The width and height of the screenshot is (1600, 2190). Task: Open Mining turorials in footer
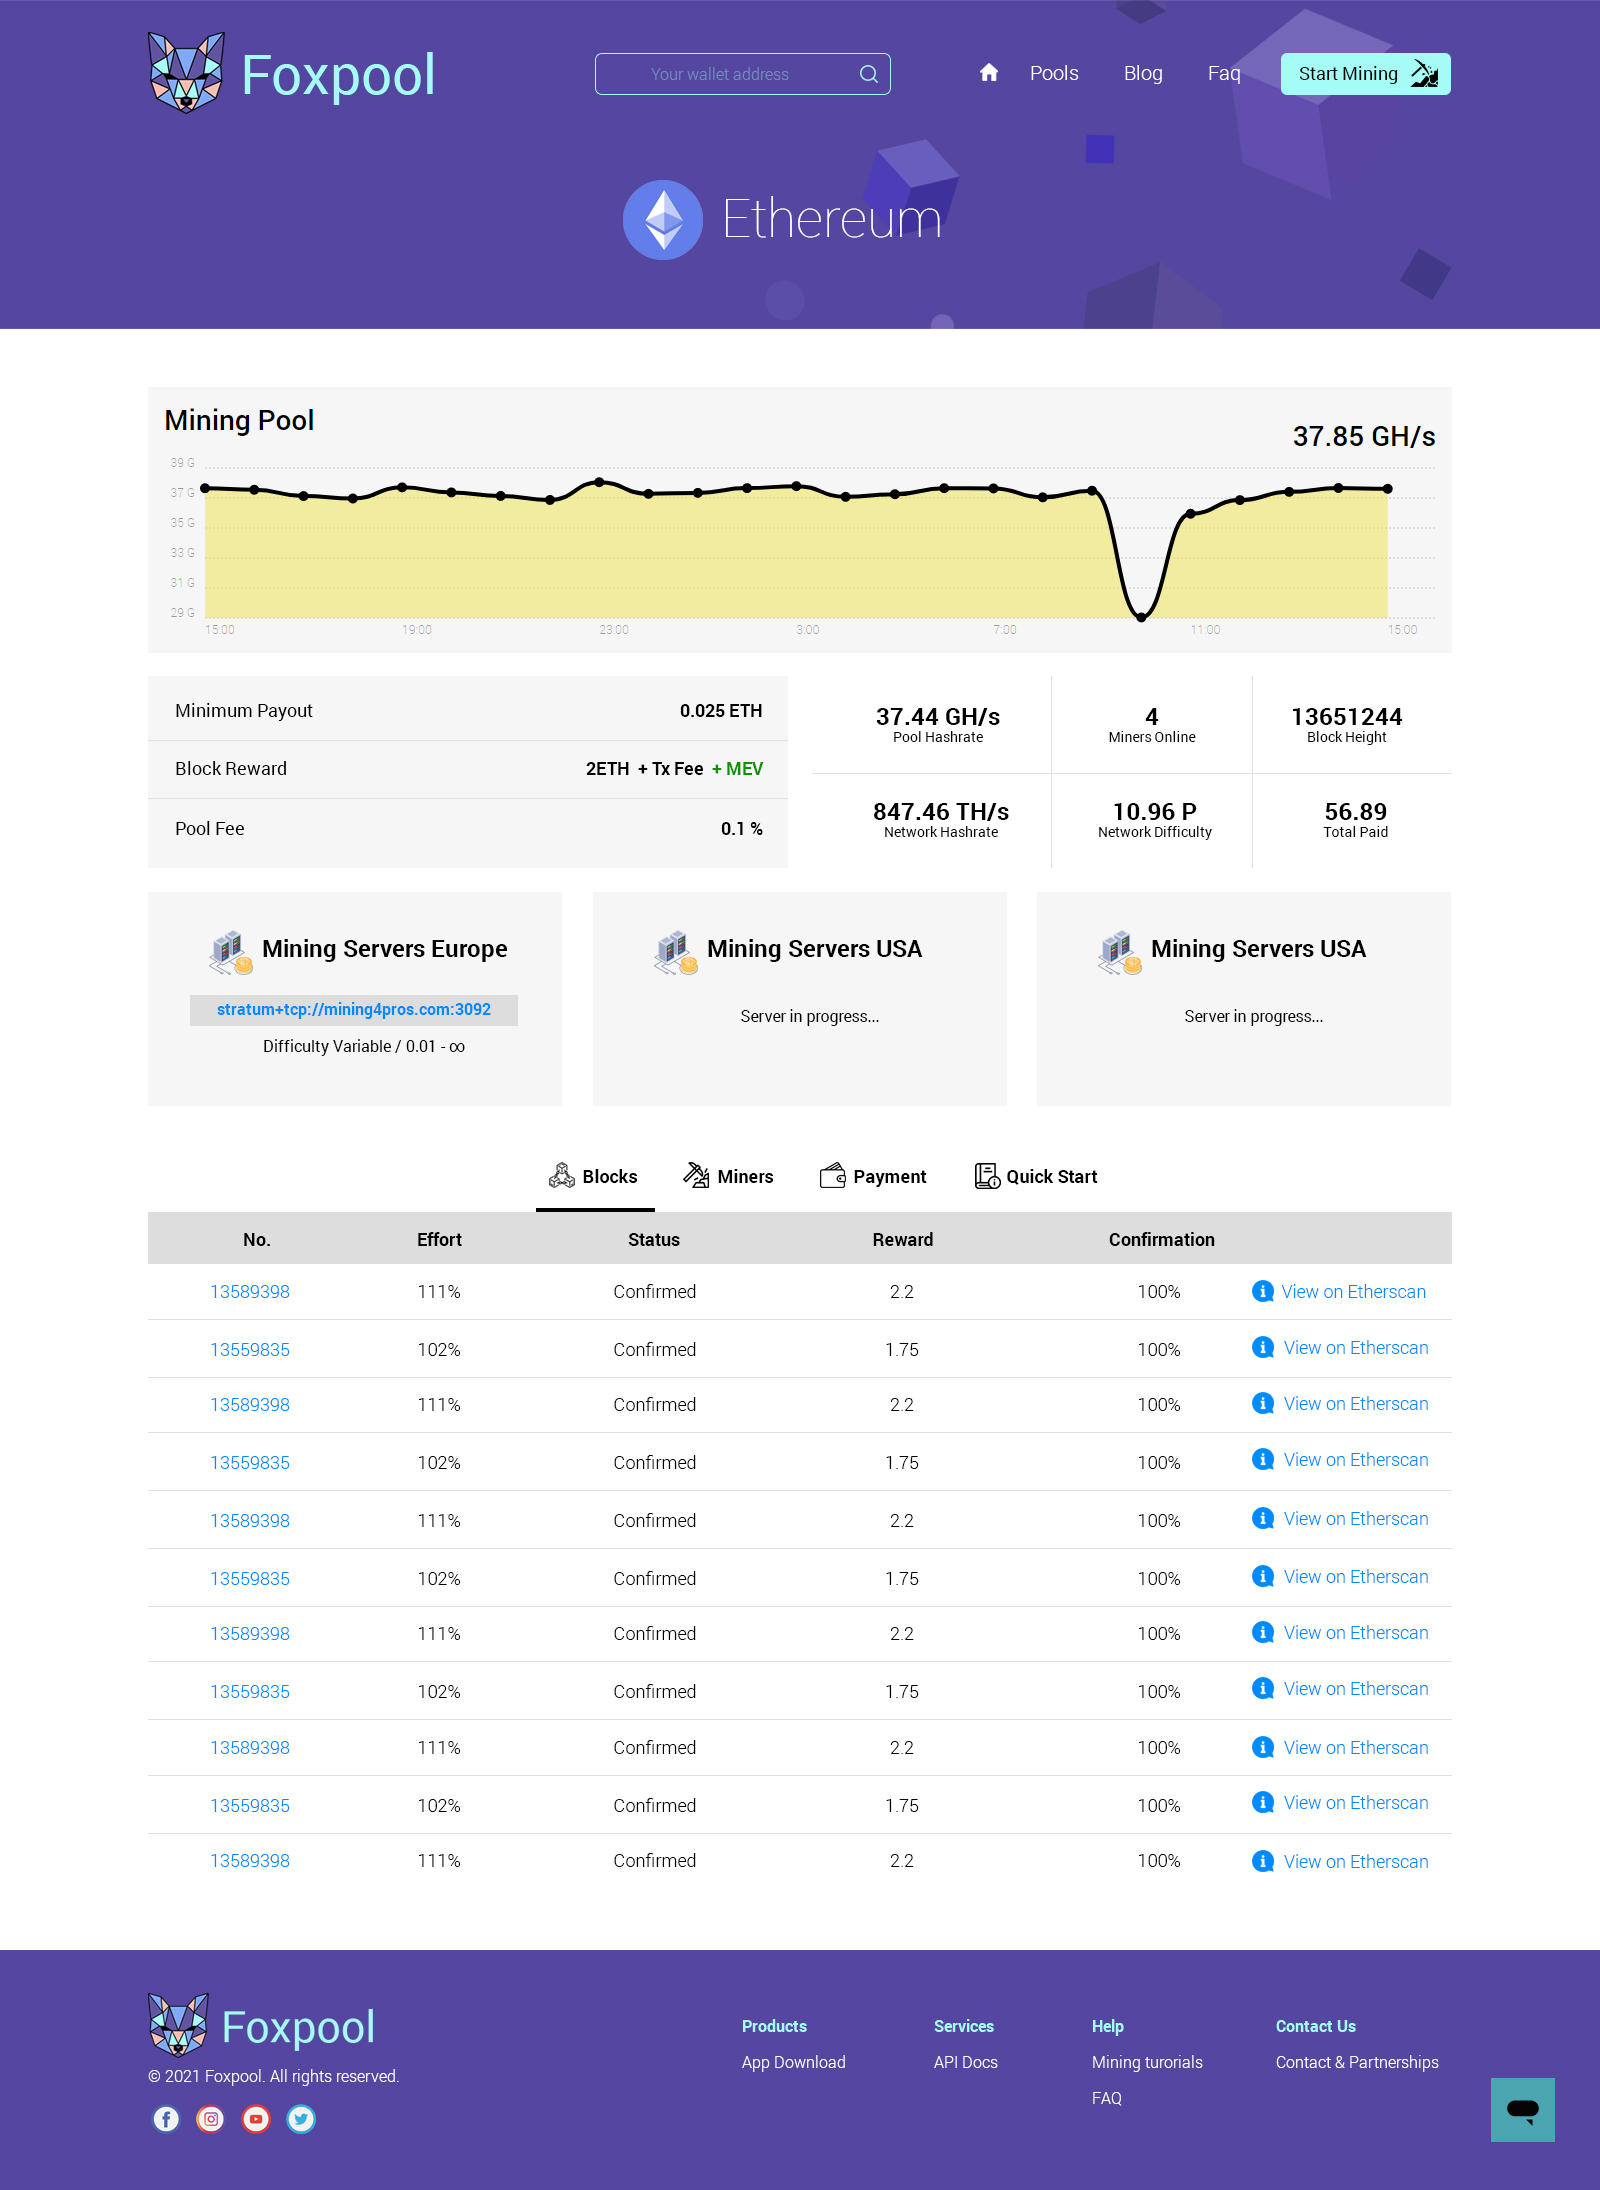[1147, 2062]
